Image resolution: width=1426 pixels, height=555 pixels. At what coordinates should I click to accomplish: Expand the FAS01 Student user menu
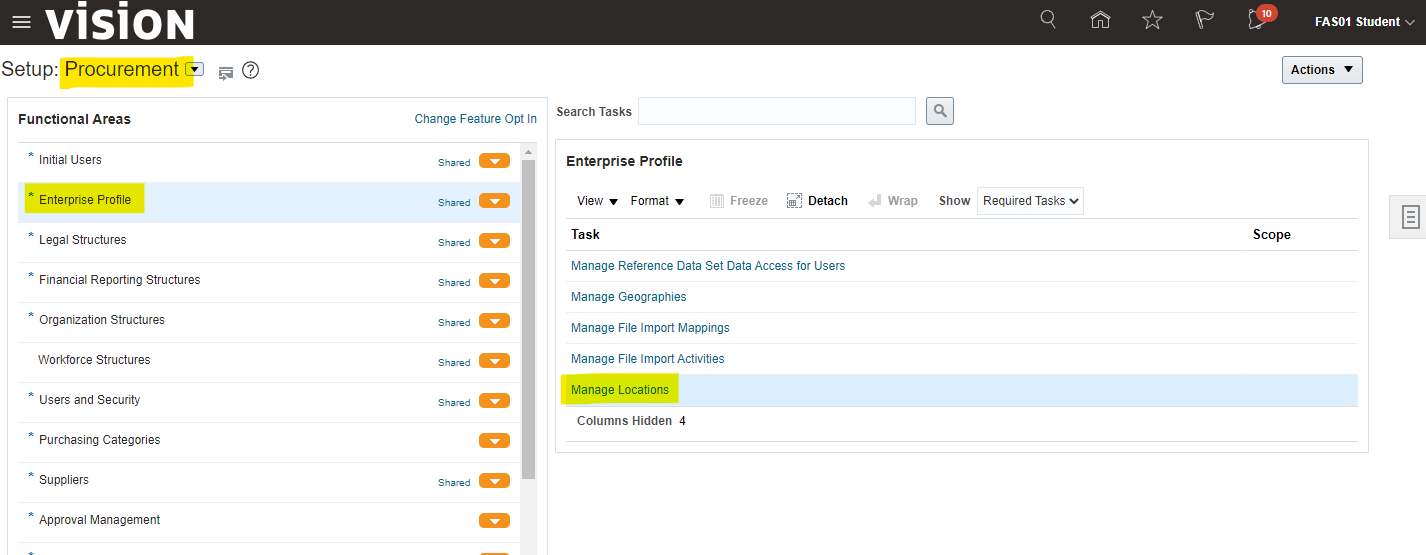1364,22
